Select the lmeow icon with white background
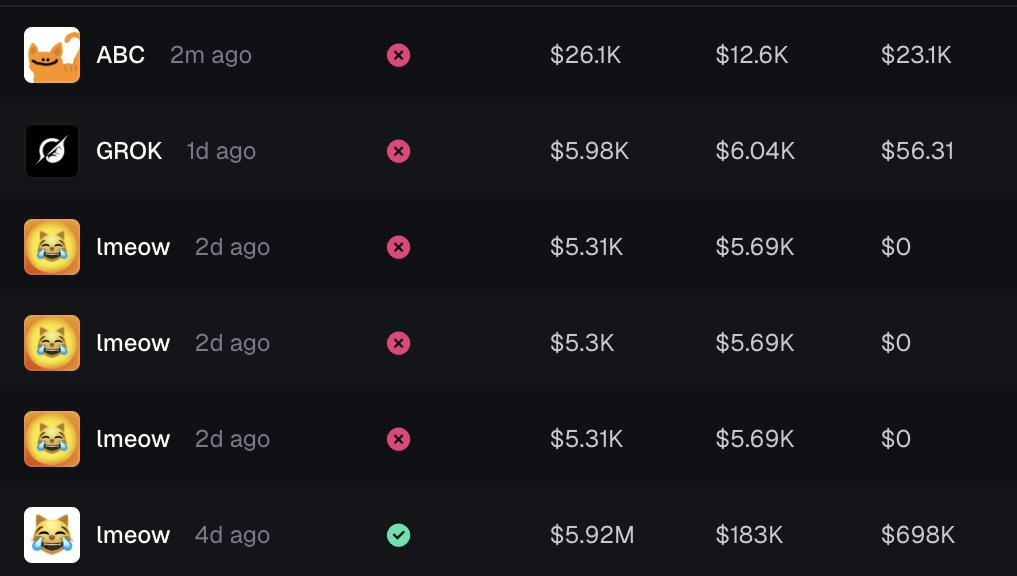Image resolution: width=1017 pixels, height=576 pixels. pyautogui.click(x=52, y=535)
